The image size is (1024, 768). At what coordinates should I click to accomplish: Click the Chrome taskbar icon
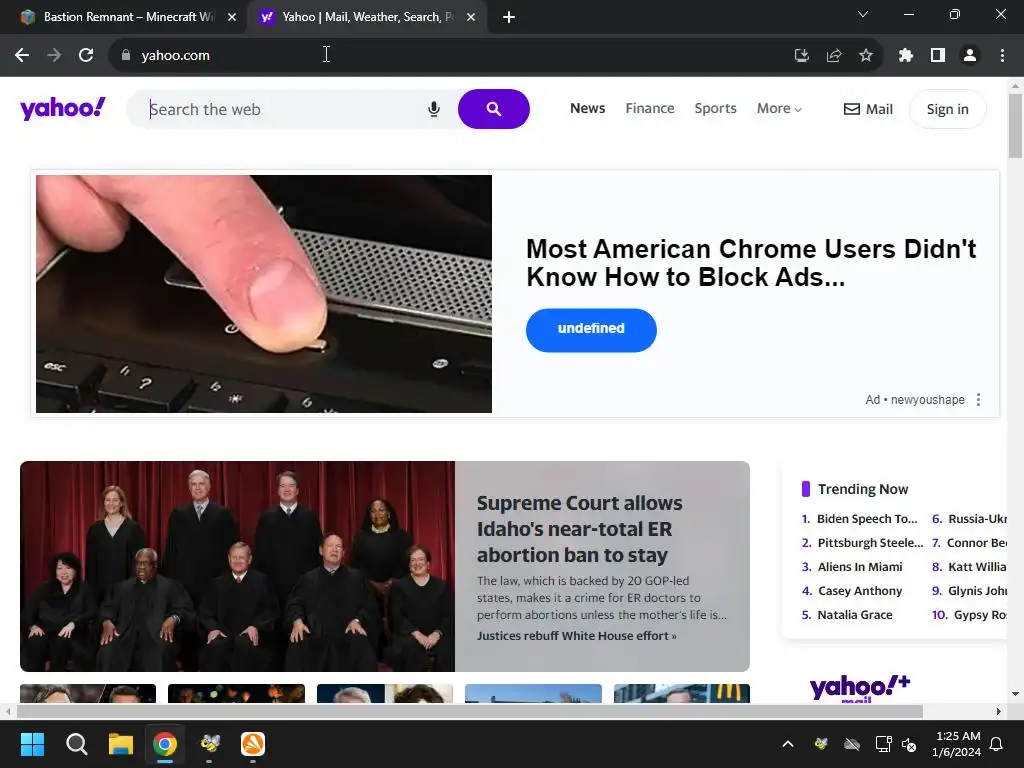(165, 744)
